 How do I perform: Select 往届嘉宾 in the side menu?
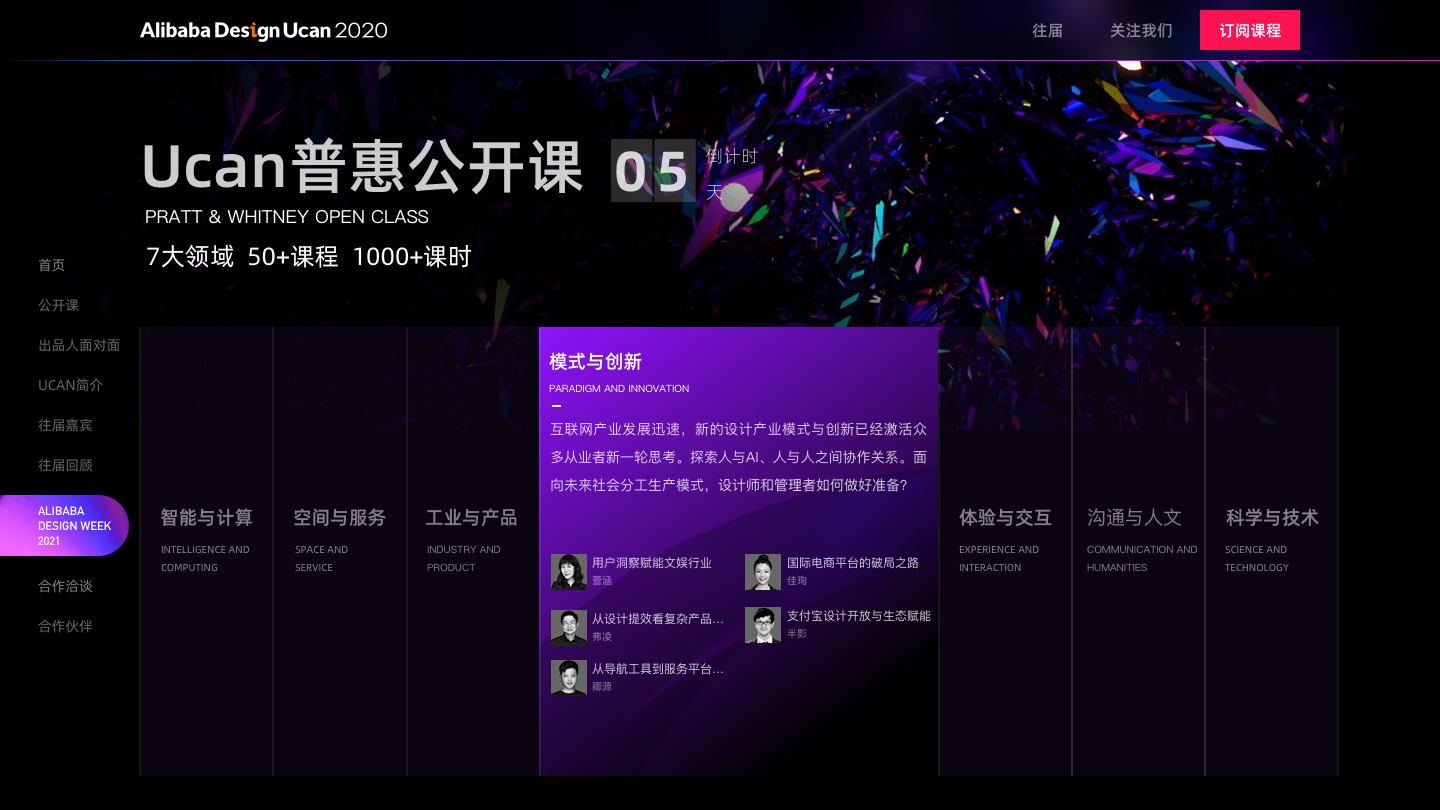65,425
